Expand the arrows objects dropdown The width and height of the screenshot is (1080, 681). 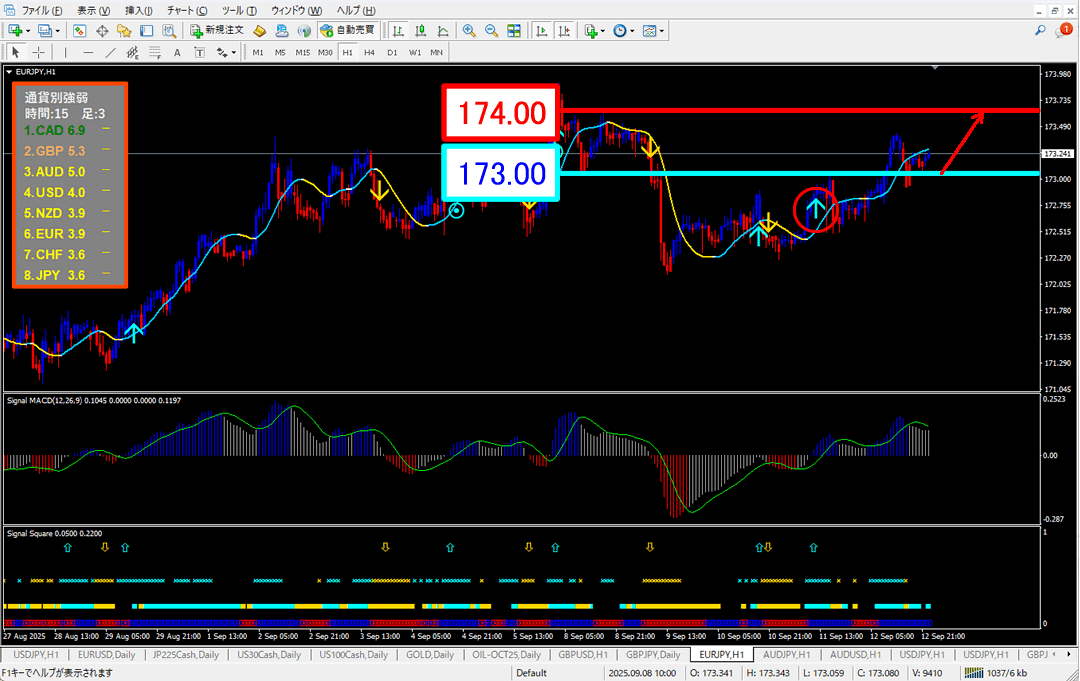click(233, 53)
